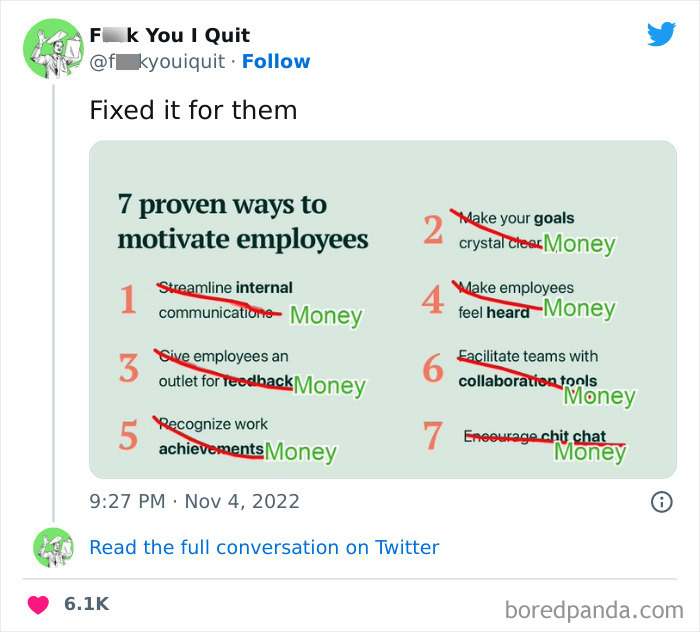This screenshot has width=700, height=632.
Task: Click the green 'Money' beside 'collaboration tools'
Action: click(599, 396)
